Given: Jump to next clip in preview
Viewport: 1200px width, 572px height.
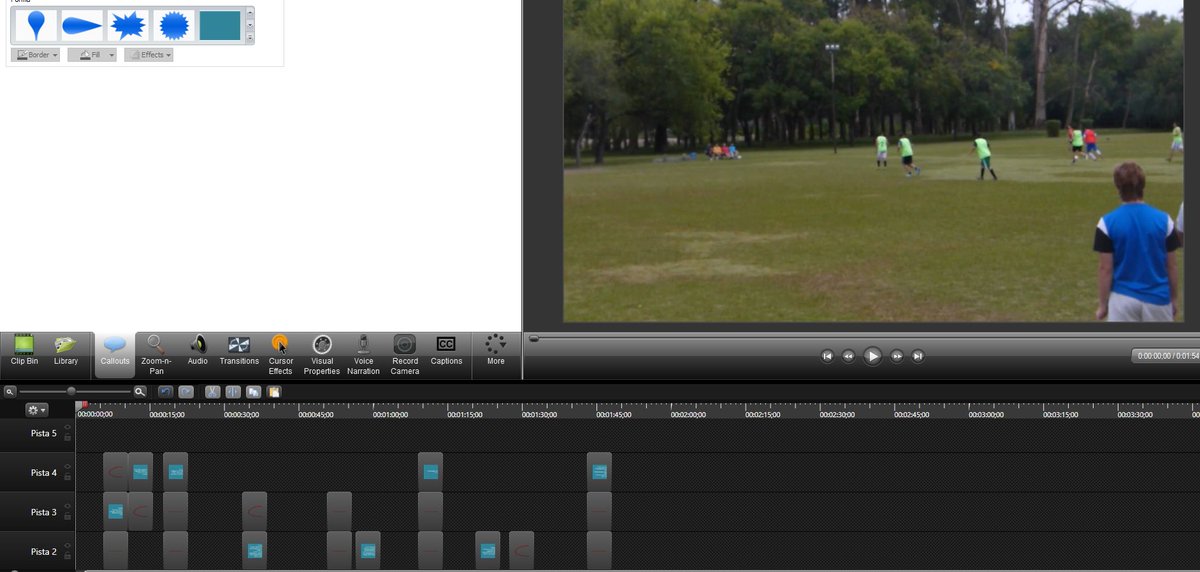Looking at the screenshot, I should coord(918,356).
